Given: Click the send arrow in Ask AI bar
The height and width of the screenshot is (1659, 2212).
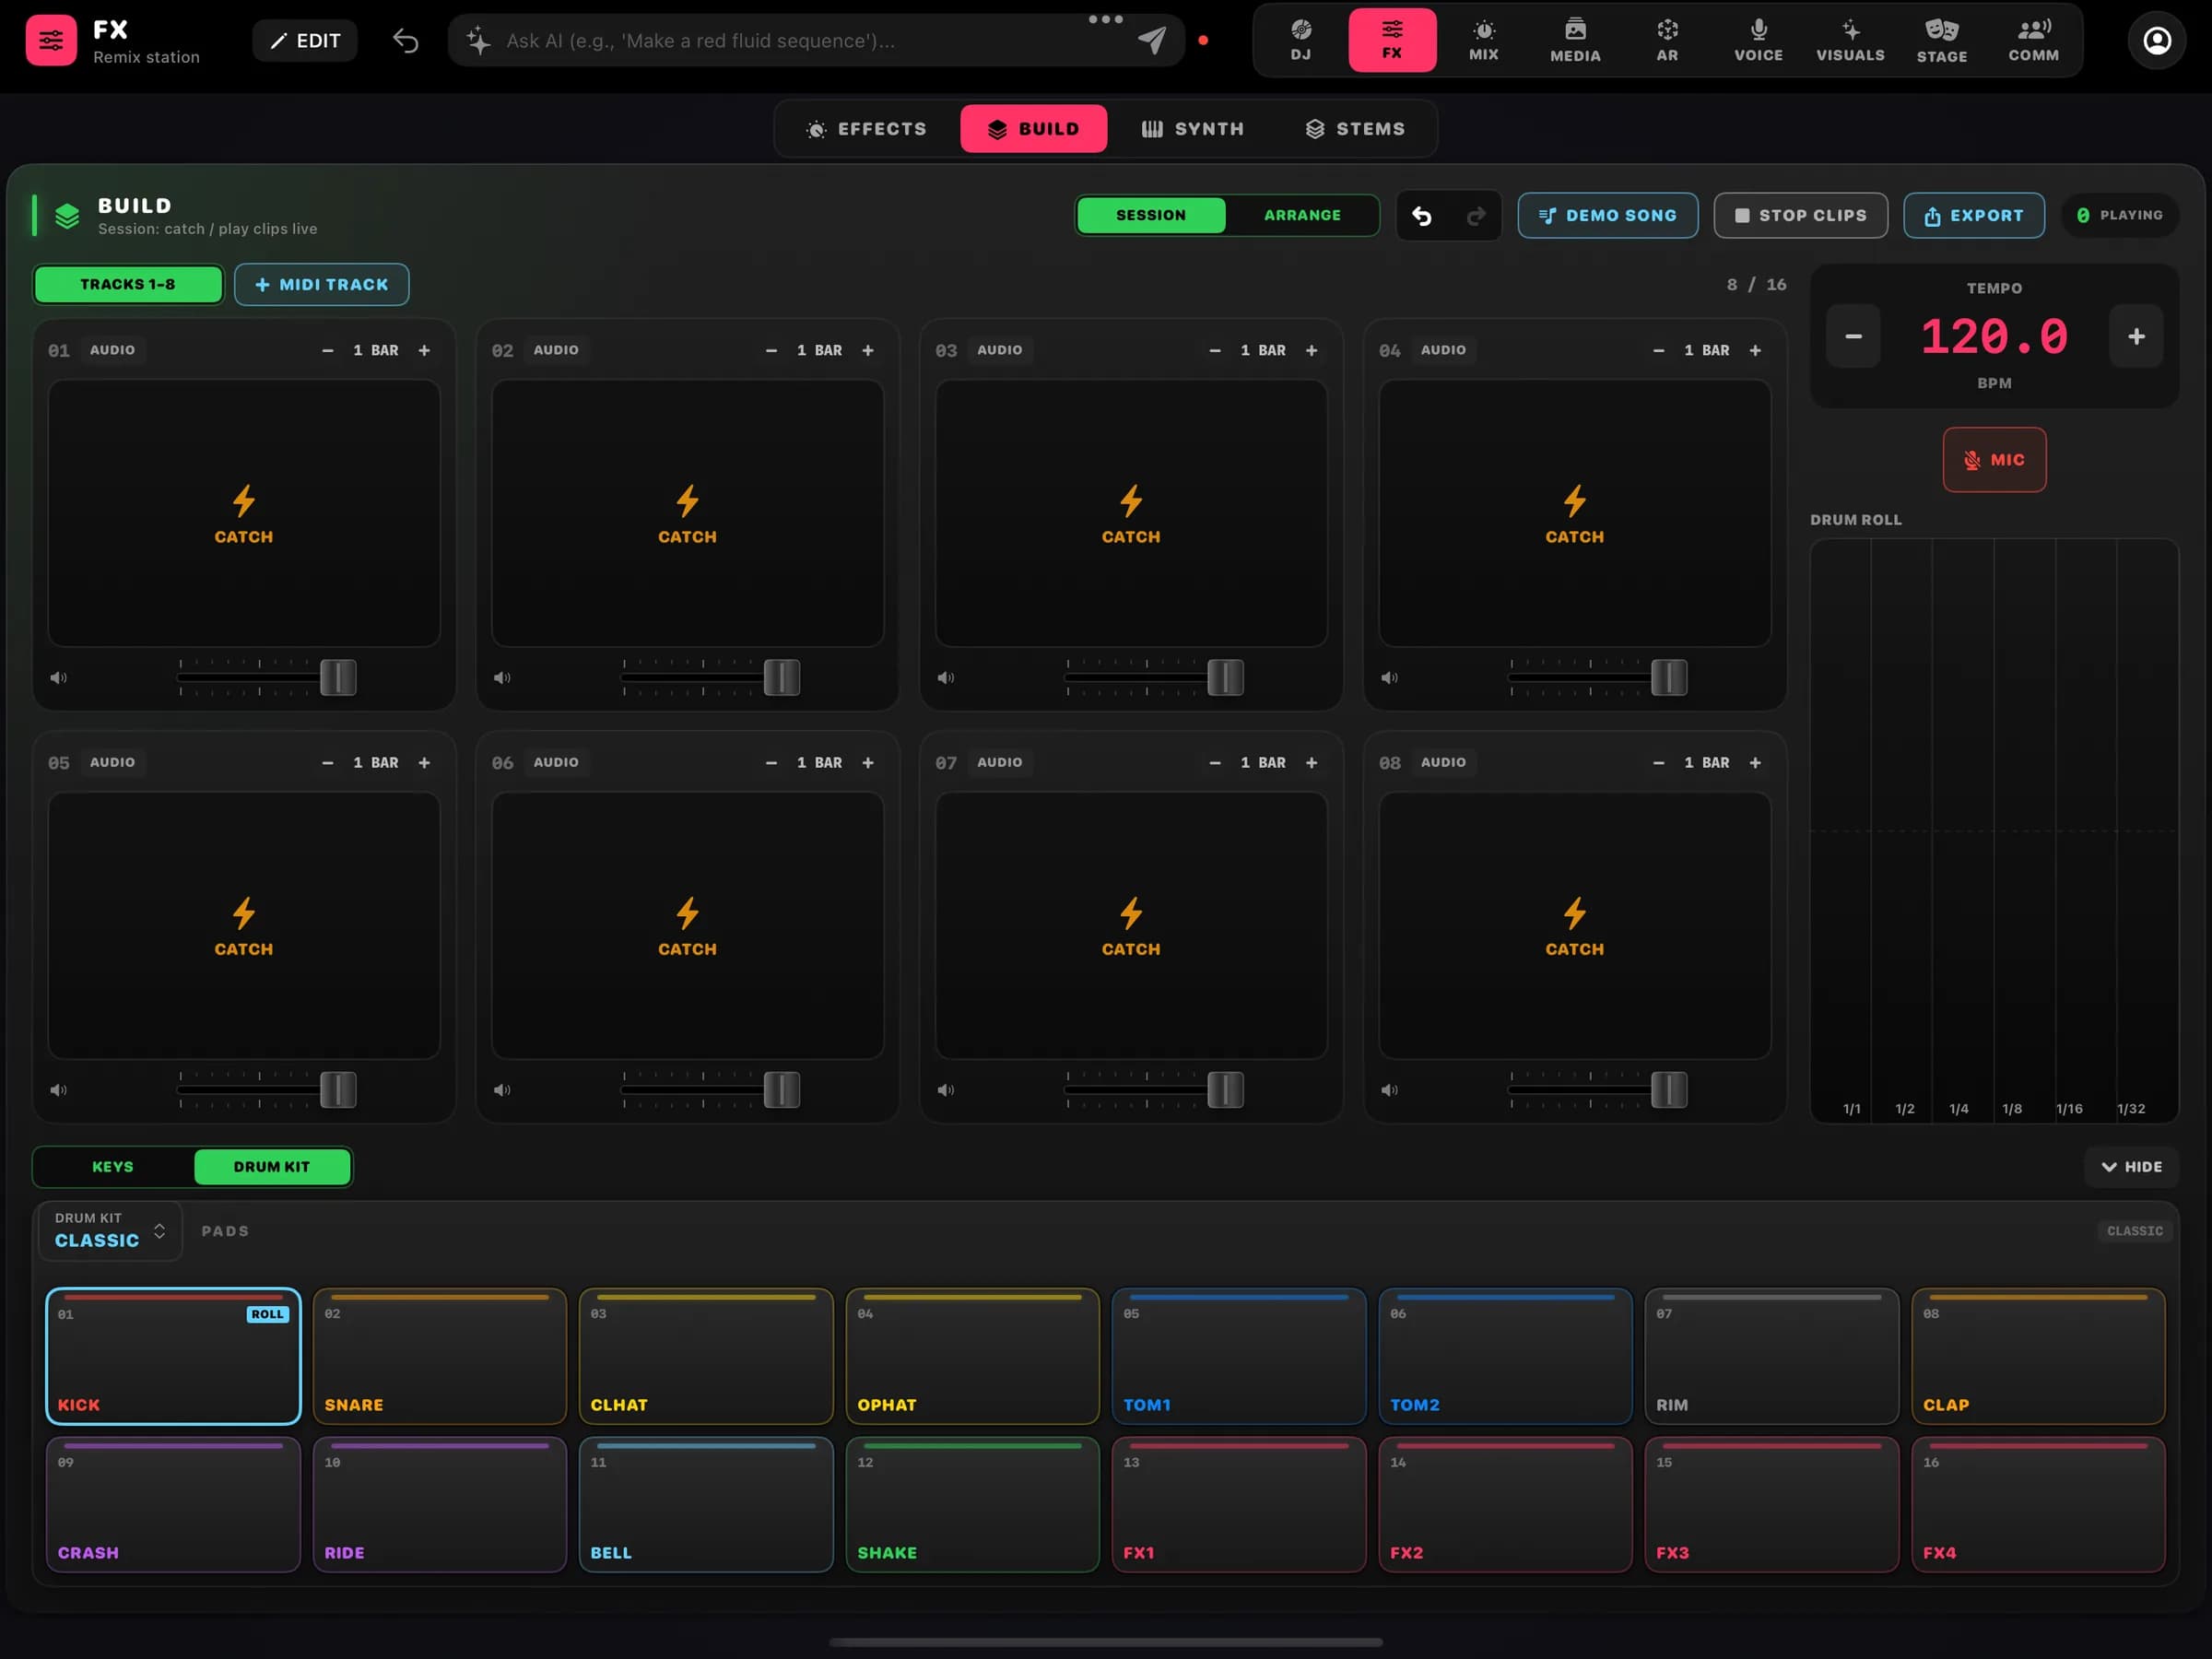Looking at the screenshot, I should coord(1152,41).
